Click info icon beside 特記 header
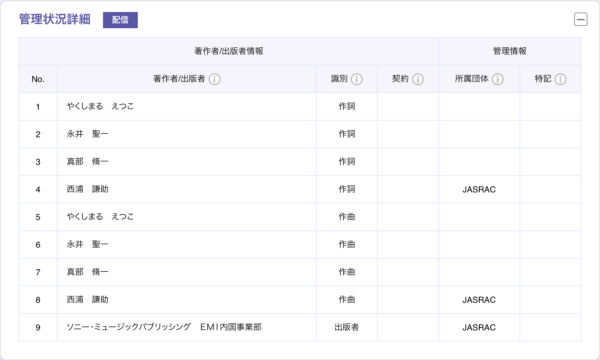600x360 pixels. 560,79
